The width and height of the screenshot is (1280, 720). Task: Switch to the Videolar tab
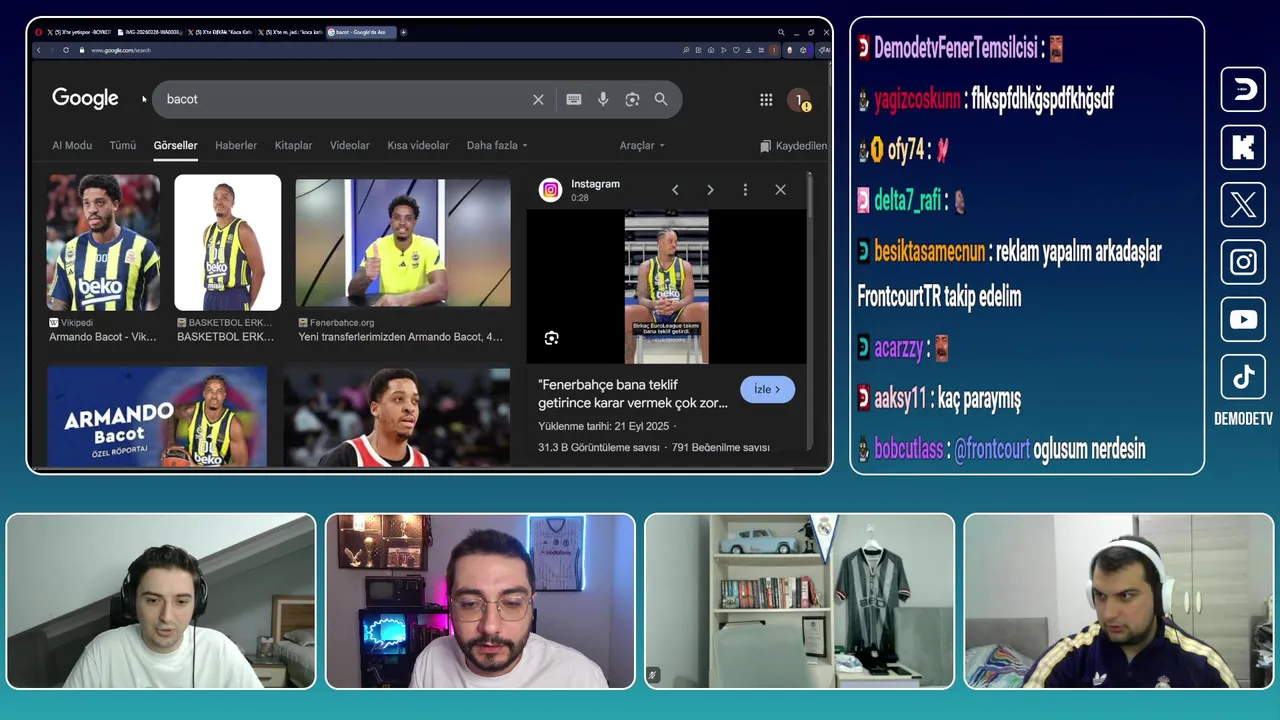[x=350, y=146]
